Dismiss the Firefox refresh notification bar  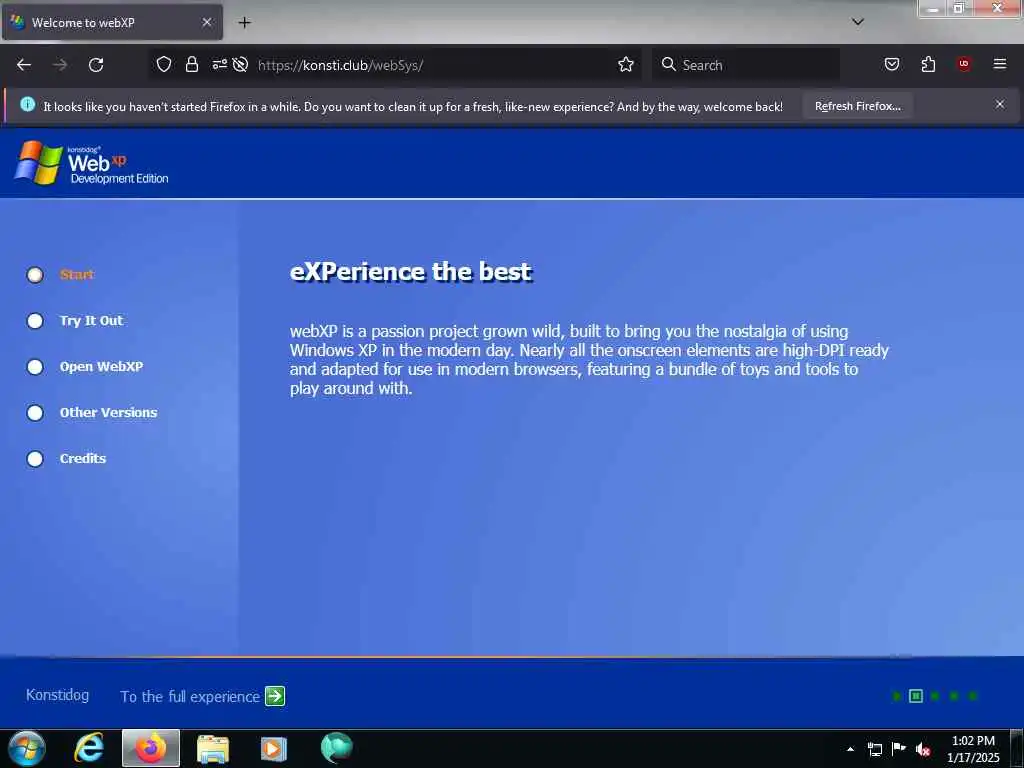[x=999, y=104]
